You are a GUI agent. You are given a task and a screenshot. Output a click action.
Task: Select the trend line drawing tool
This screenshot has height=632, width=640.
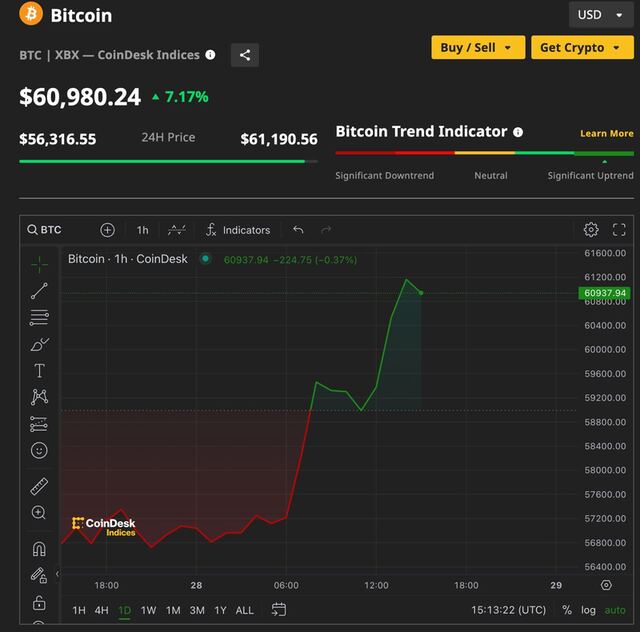(39, 291)
